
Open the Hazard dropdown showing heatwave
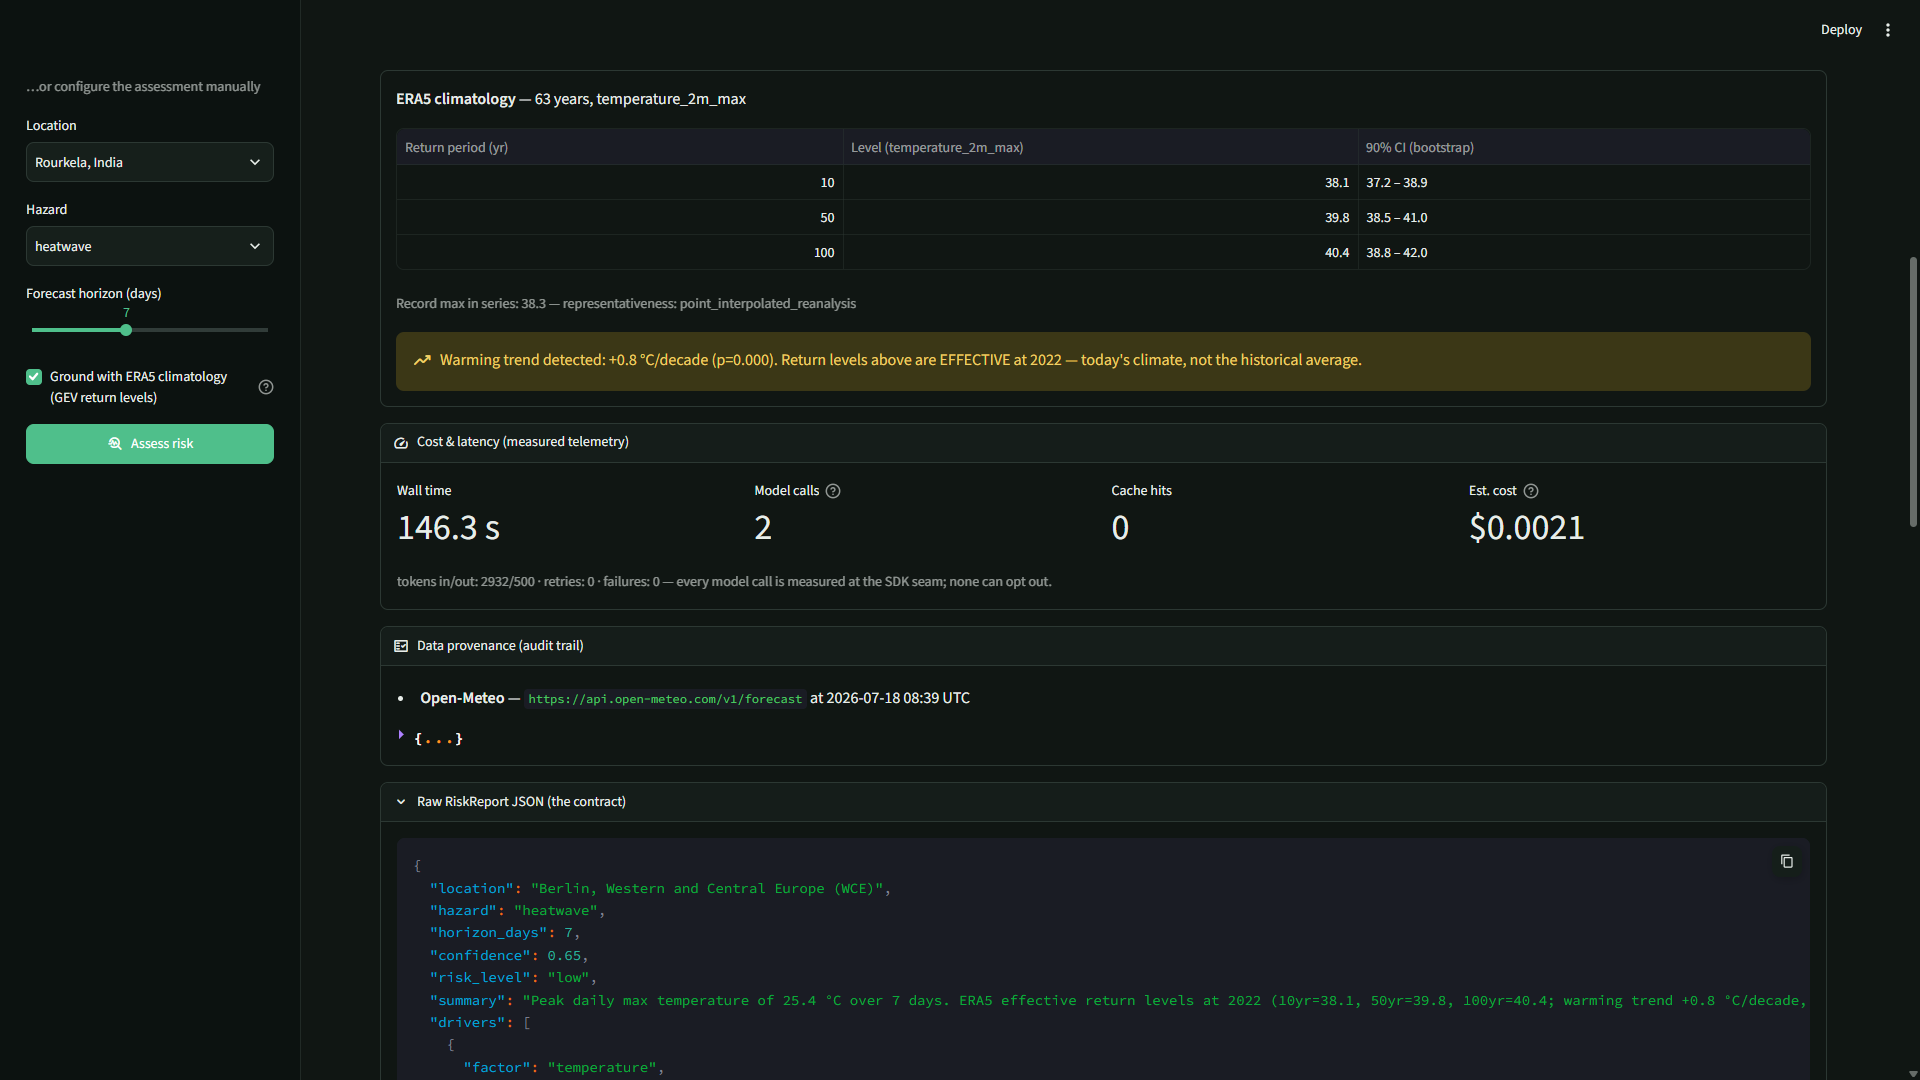(x=150, y=246)
